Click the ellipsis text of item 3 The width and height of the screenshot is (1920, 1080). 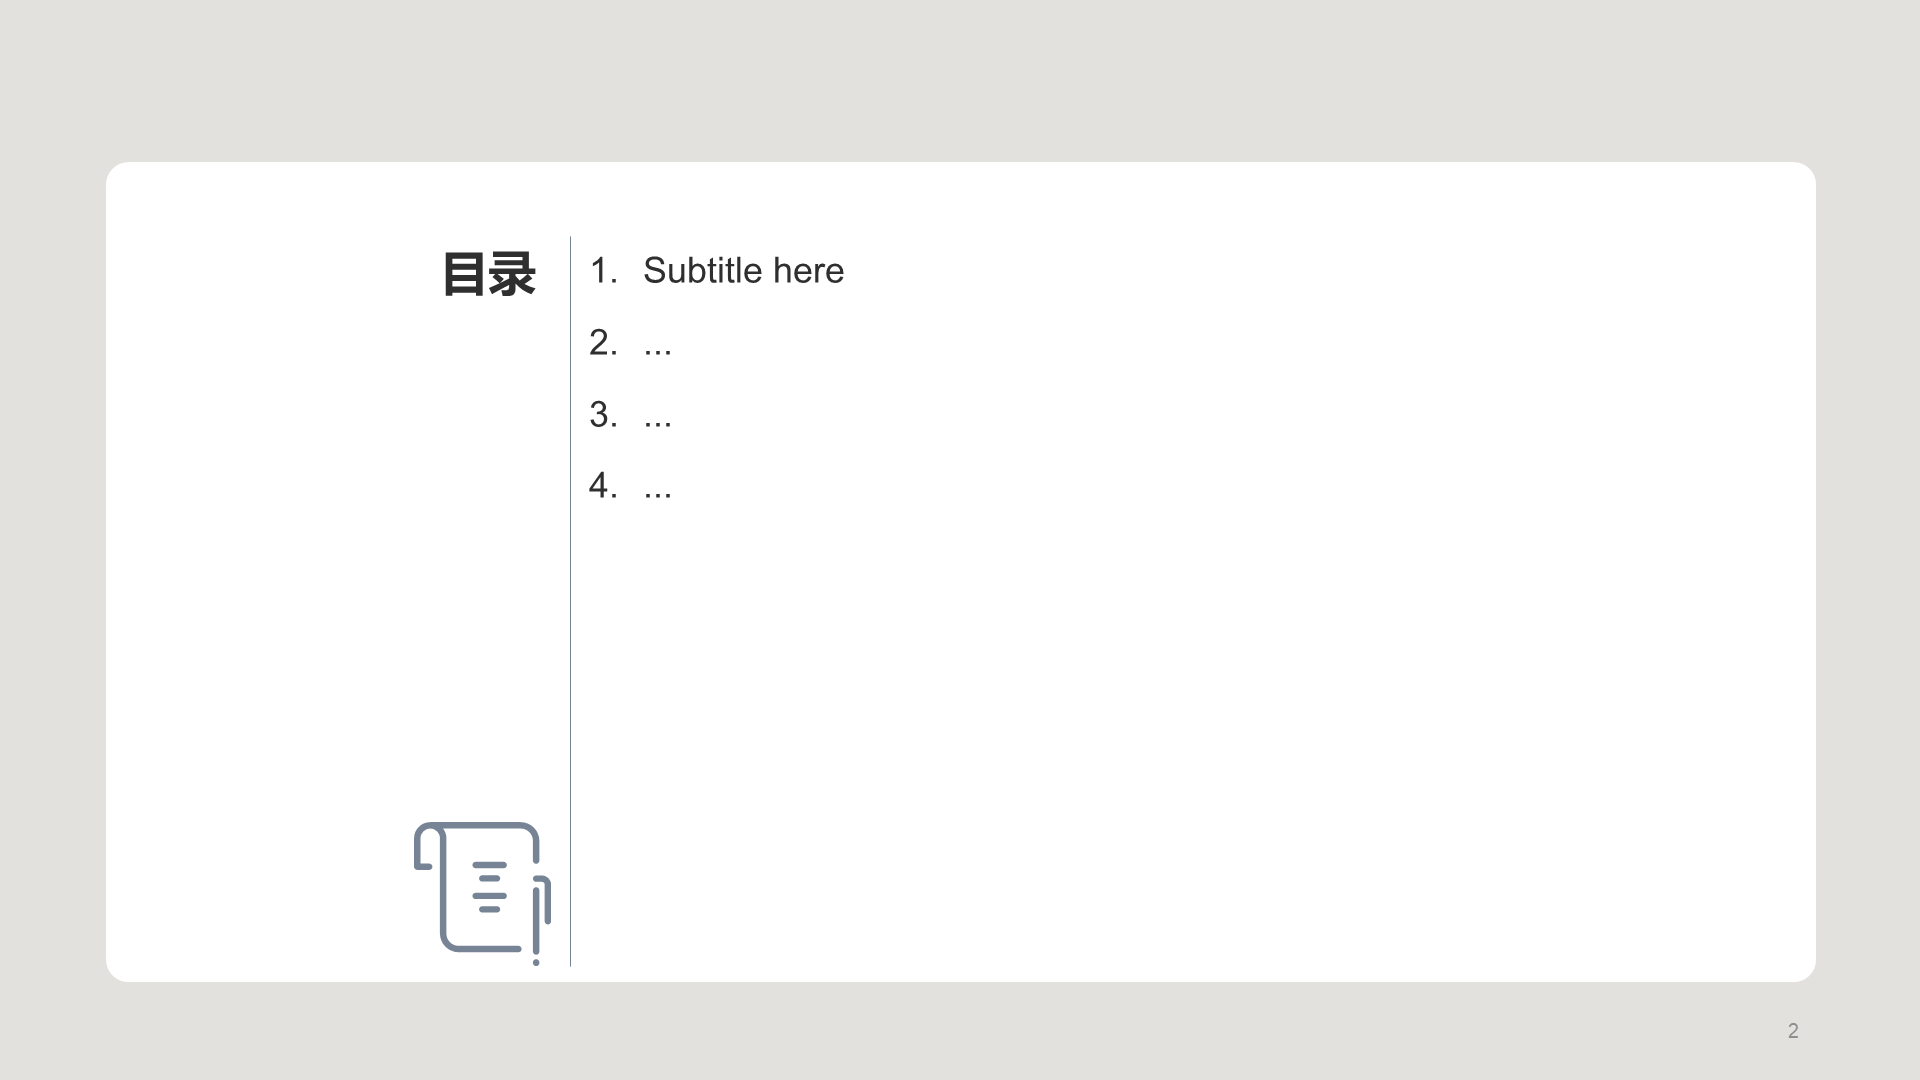(x=657, y=417)
